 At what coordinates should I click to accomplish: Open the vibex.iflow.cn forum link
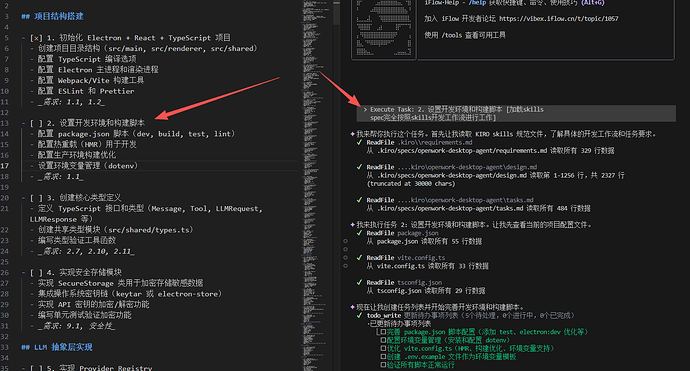click(558, 19)
